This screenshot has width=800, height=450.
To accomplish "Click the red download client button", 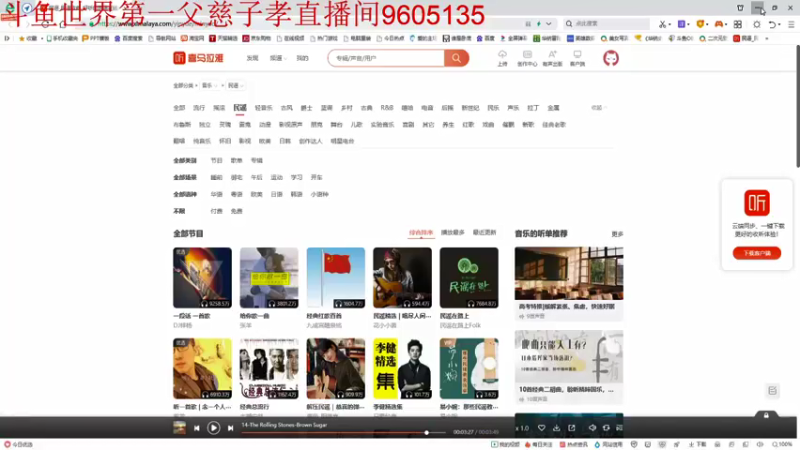I will 757,253.
